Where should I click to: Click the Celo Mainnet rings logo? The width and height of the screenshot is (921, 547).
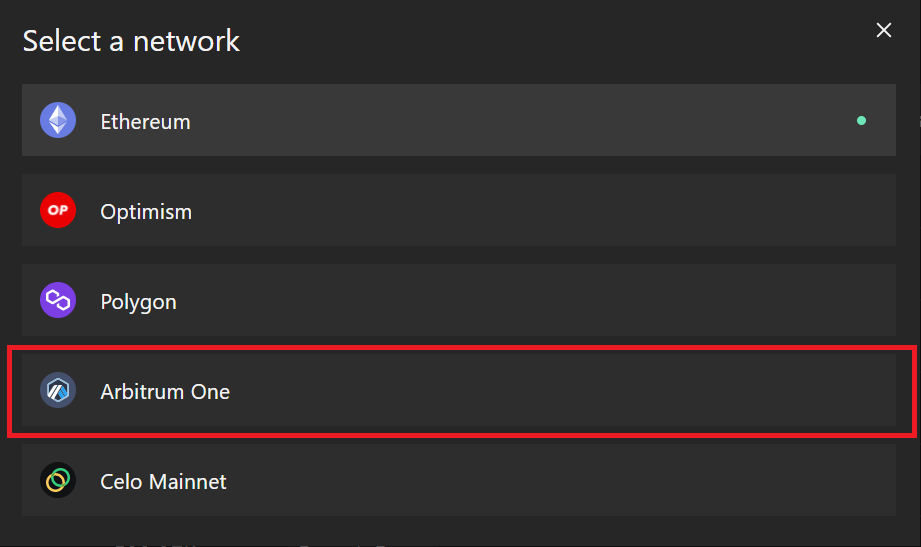coord(58,480)
